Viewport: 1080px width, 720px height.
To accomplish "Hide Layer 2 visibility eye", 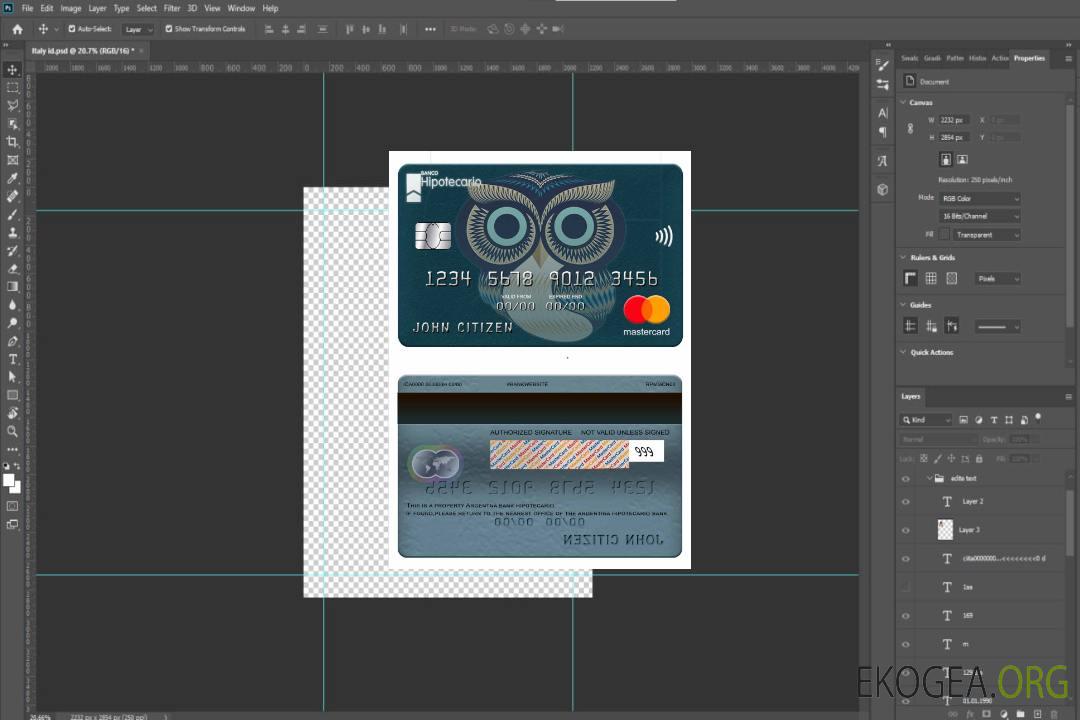I will pos(906,502).
